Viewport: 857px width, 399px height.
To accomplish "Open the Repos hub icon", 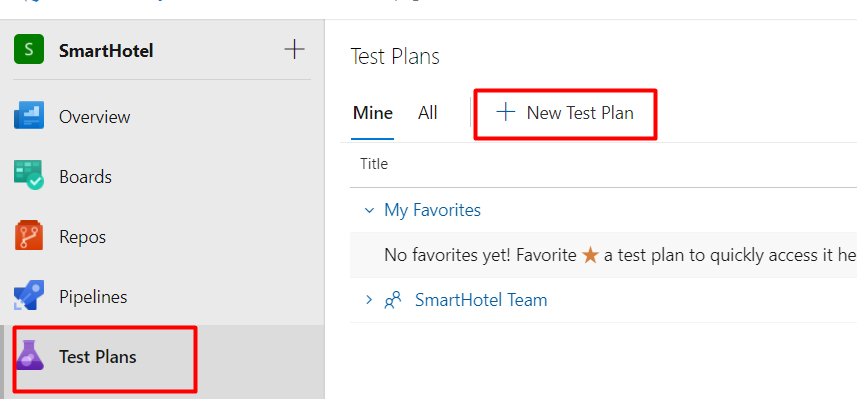I will [x=28, y=236].
